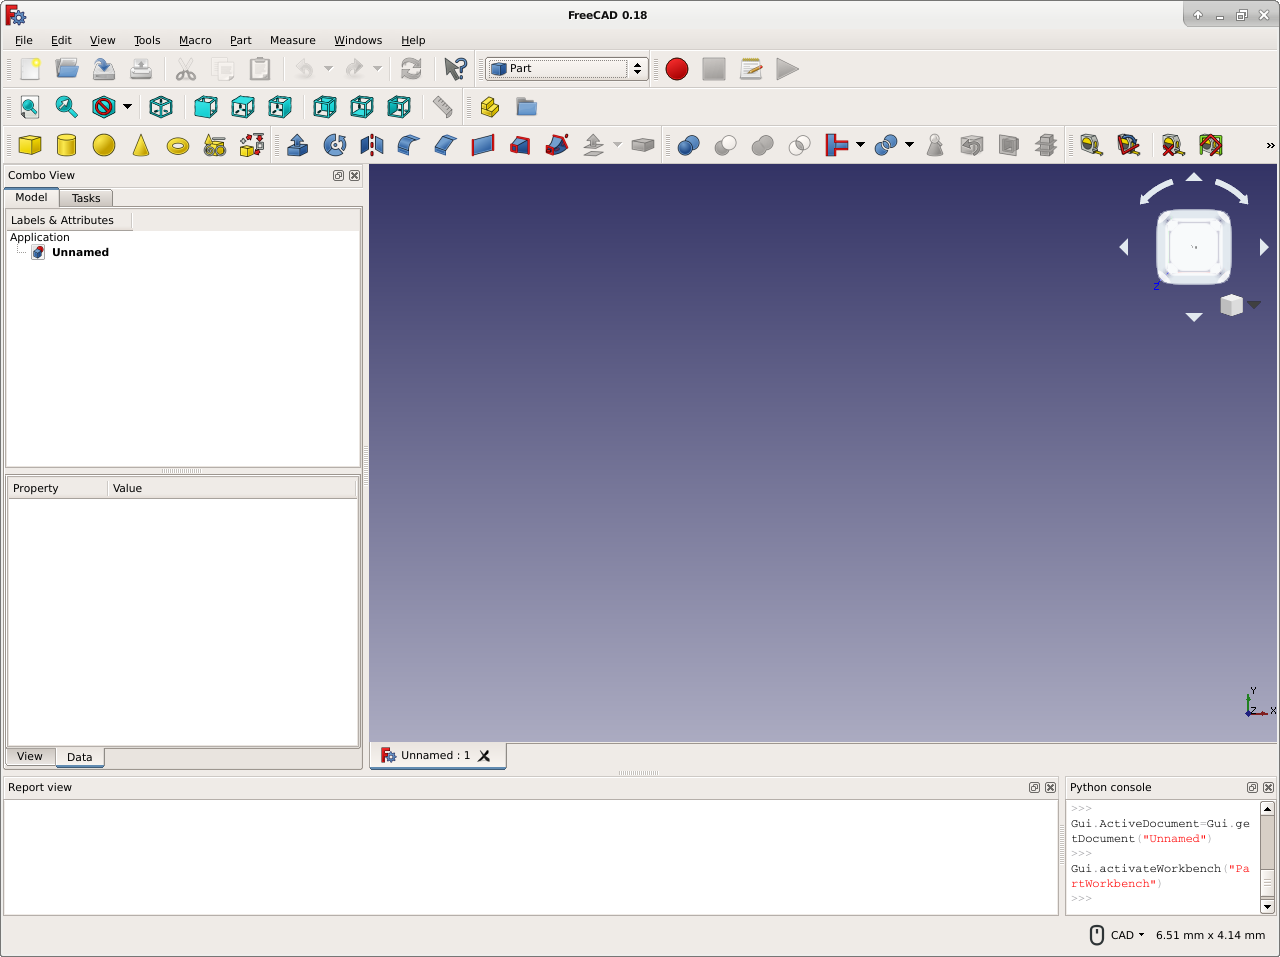Click the Python console scroll down arrow
Image resolution: width=1280 pixels, height=957 pixels.
(x=1267, y=906)
